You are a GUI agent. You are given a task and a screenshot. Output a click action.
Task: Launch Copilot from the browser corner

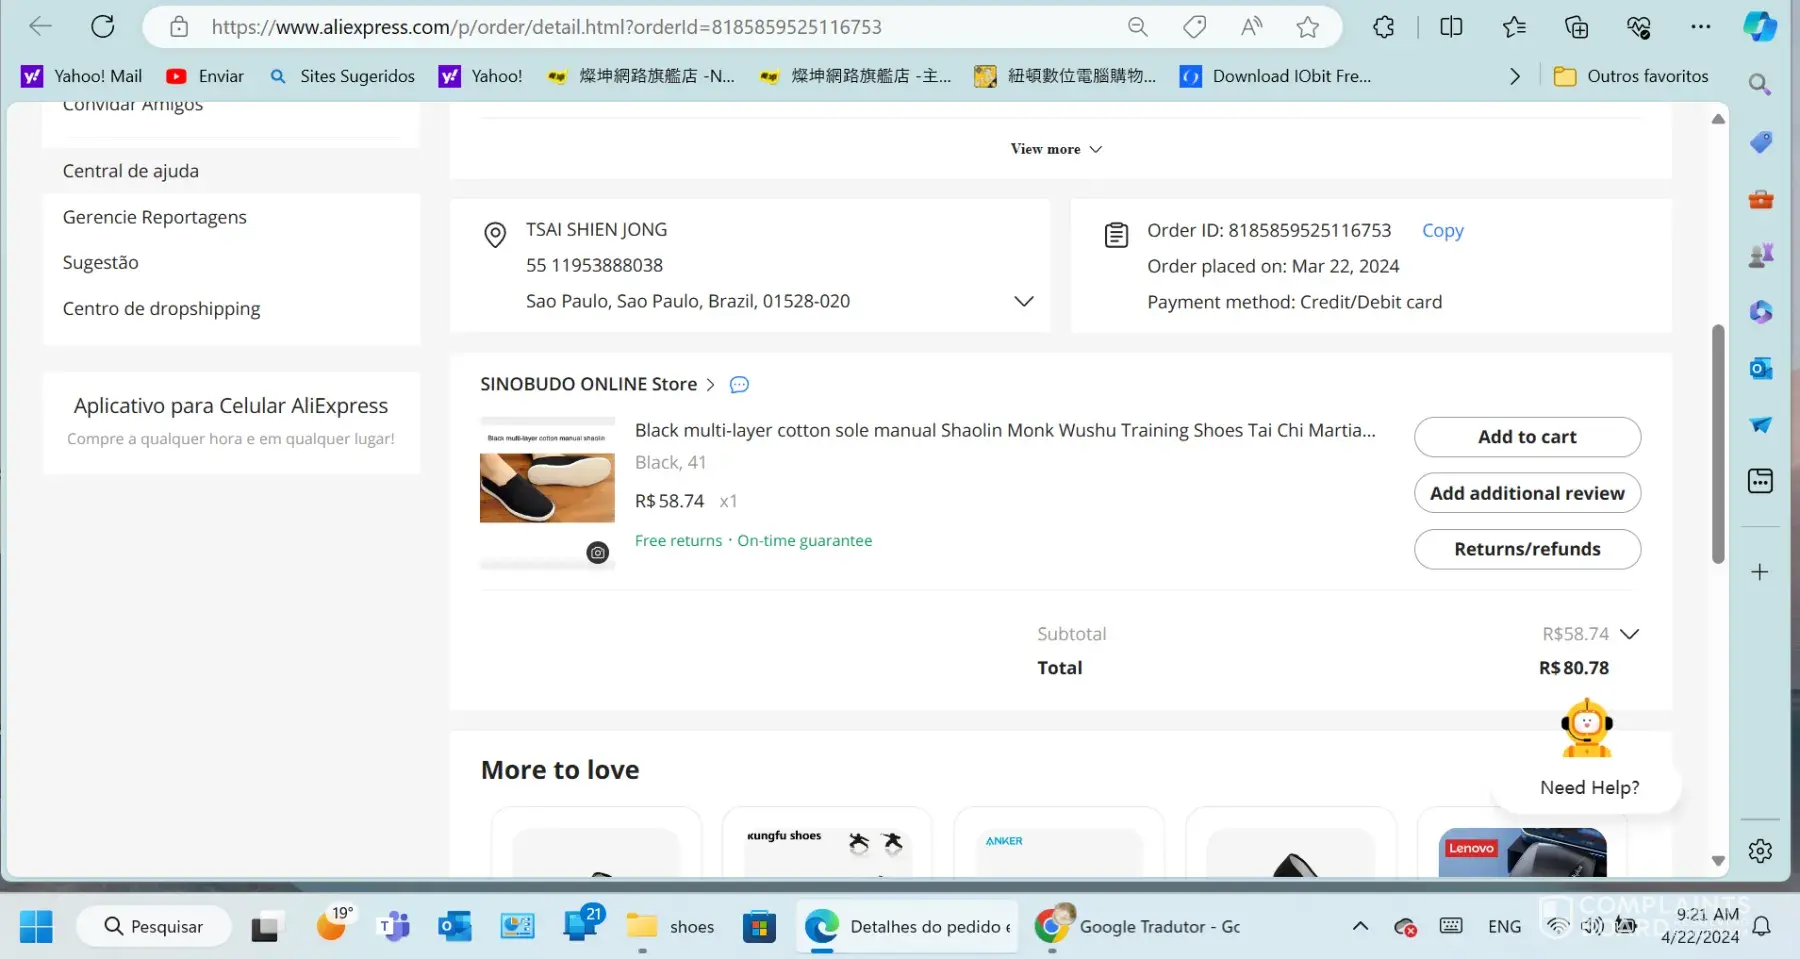click(1759, 27)
